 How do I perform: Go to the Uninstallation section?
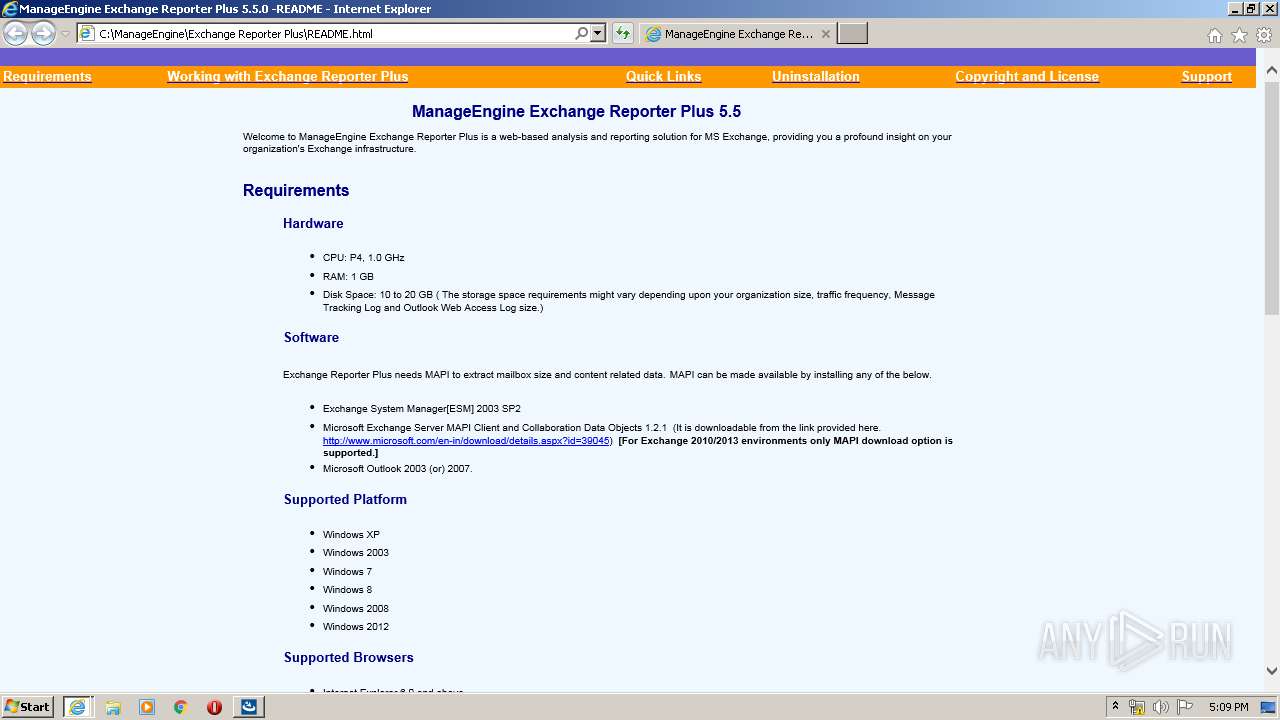pos(816,77)
